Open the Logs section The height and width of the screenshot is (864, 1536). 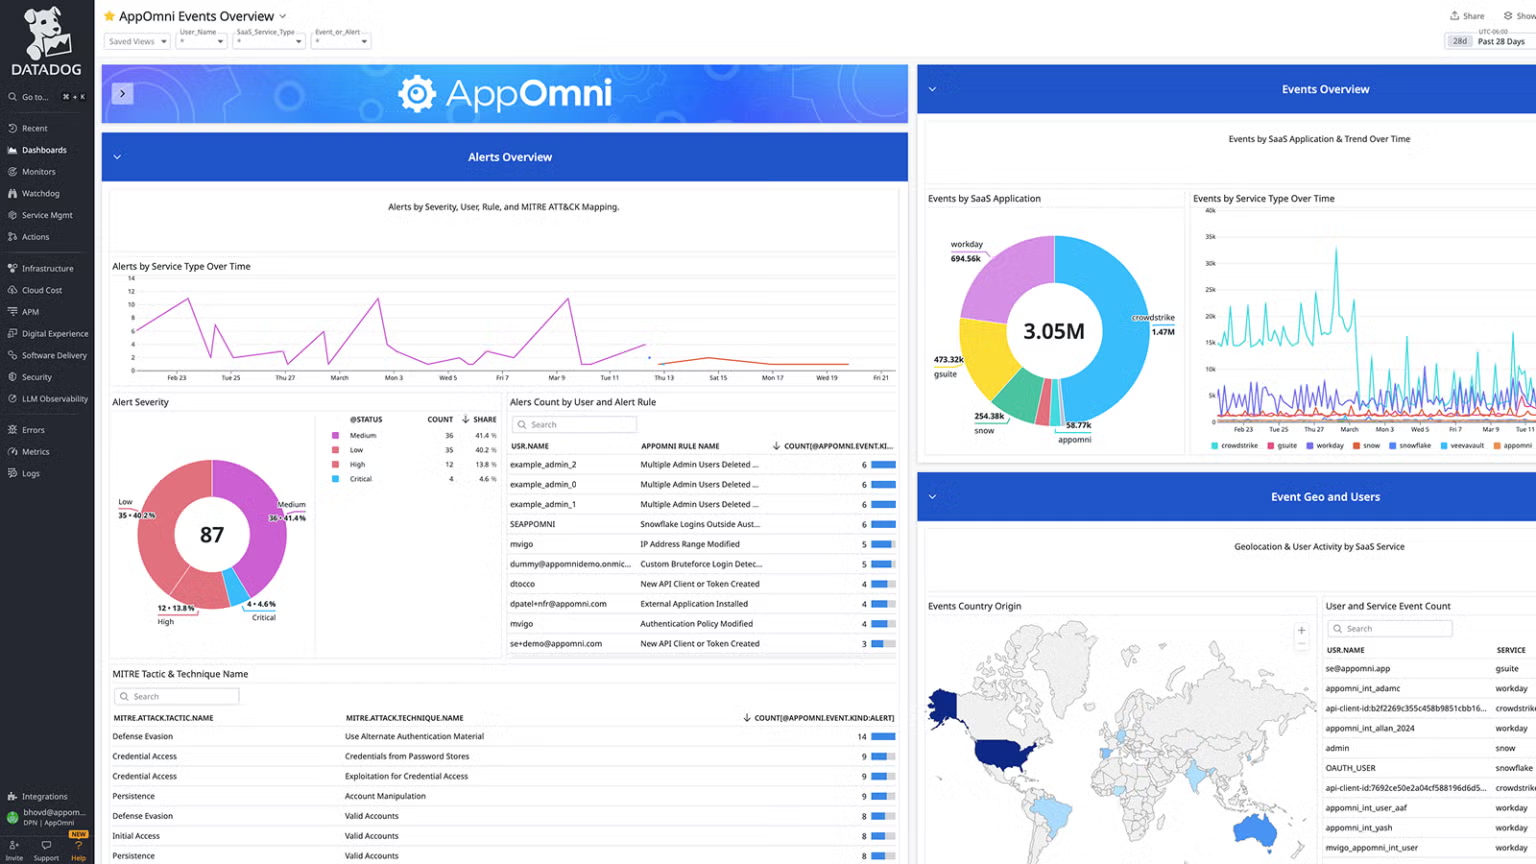pos(33,473)
